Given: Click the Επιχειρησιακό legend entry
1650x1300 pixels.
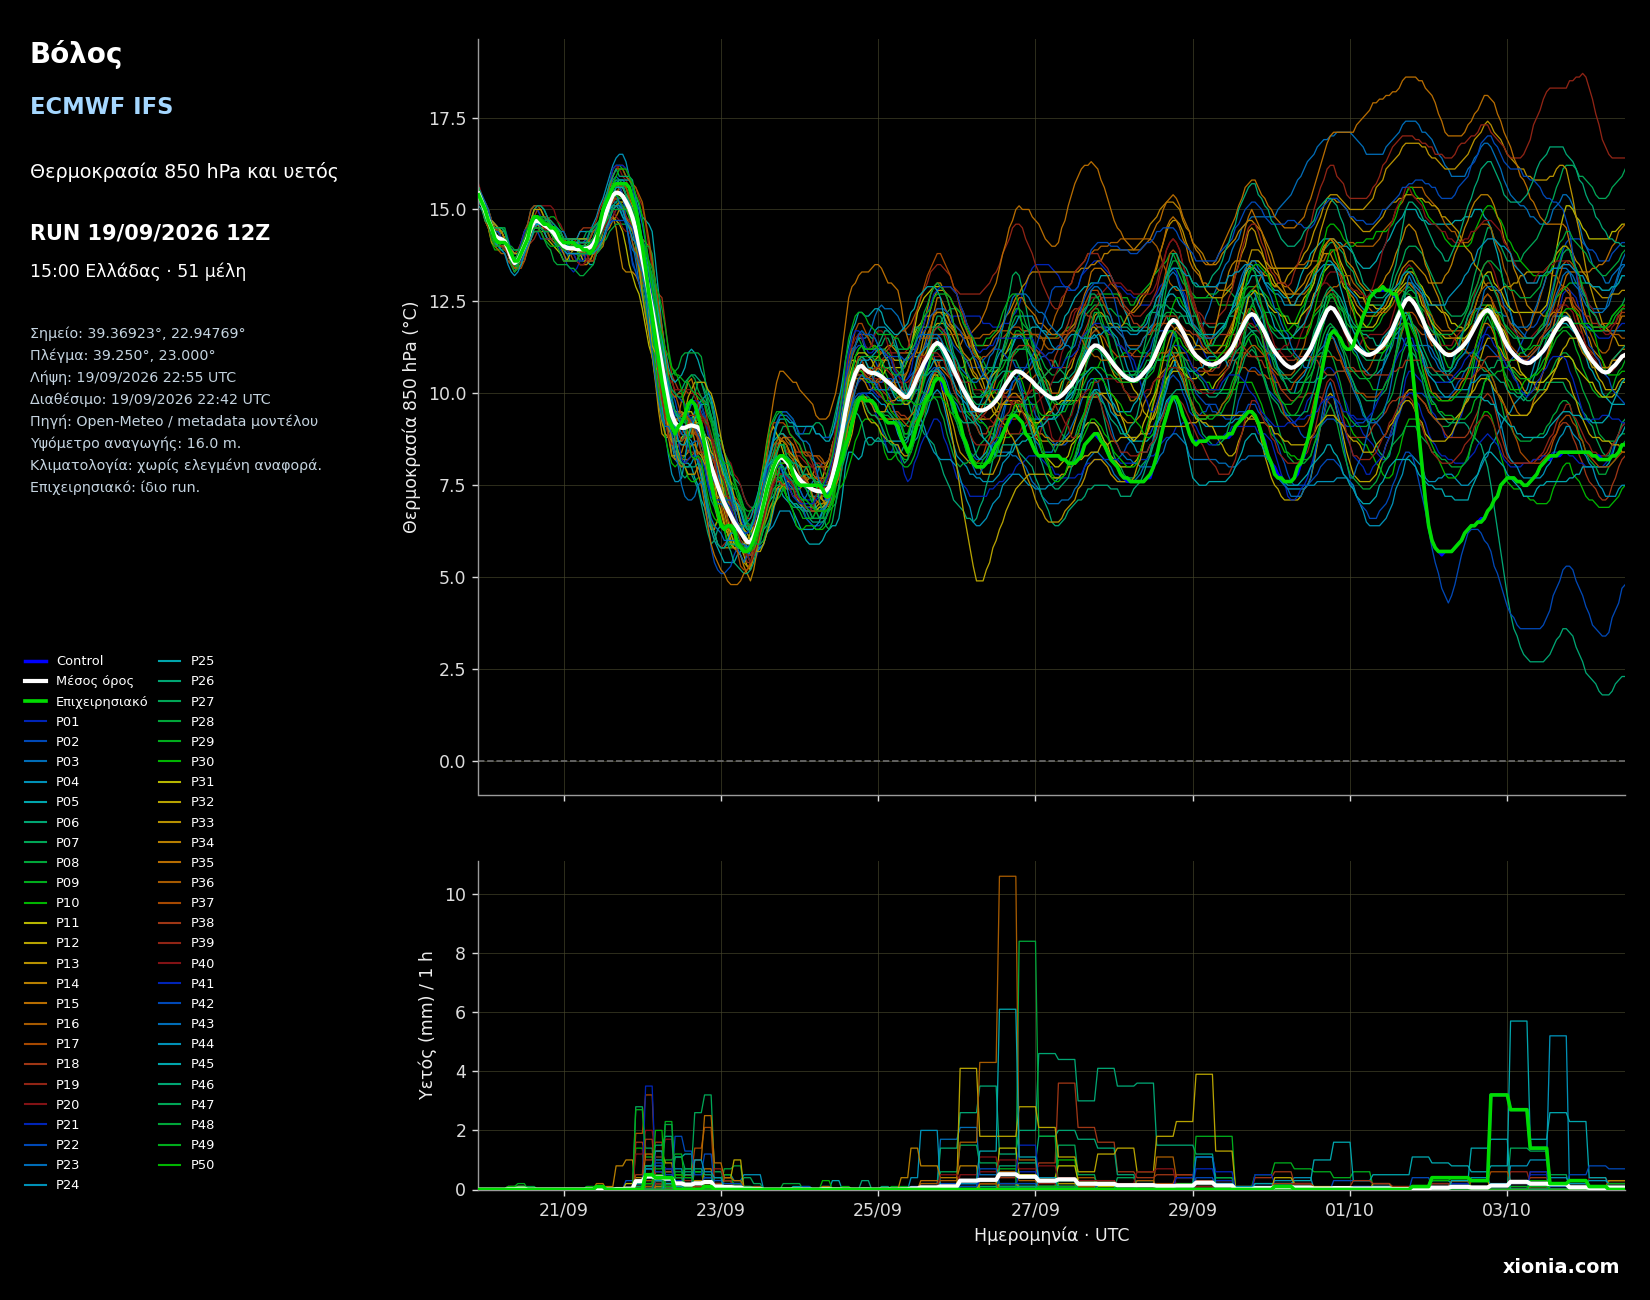Looking at the screenshot, I should 86,702.
